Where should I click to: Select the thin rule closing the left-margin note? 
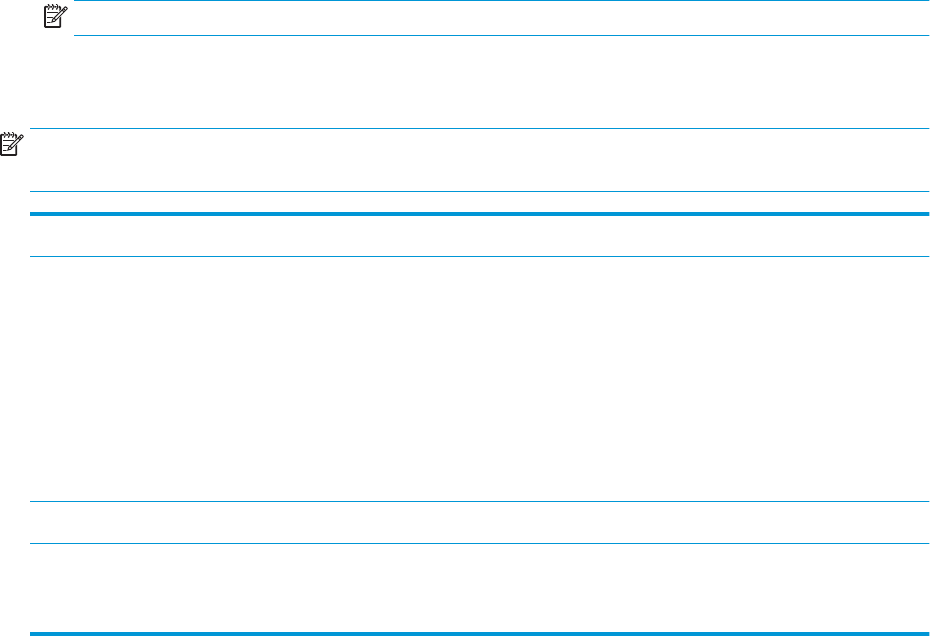479,192
